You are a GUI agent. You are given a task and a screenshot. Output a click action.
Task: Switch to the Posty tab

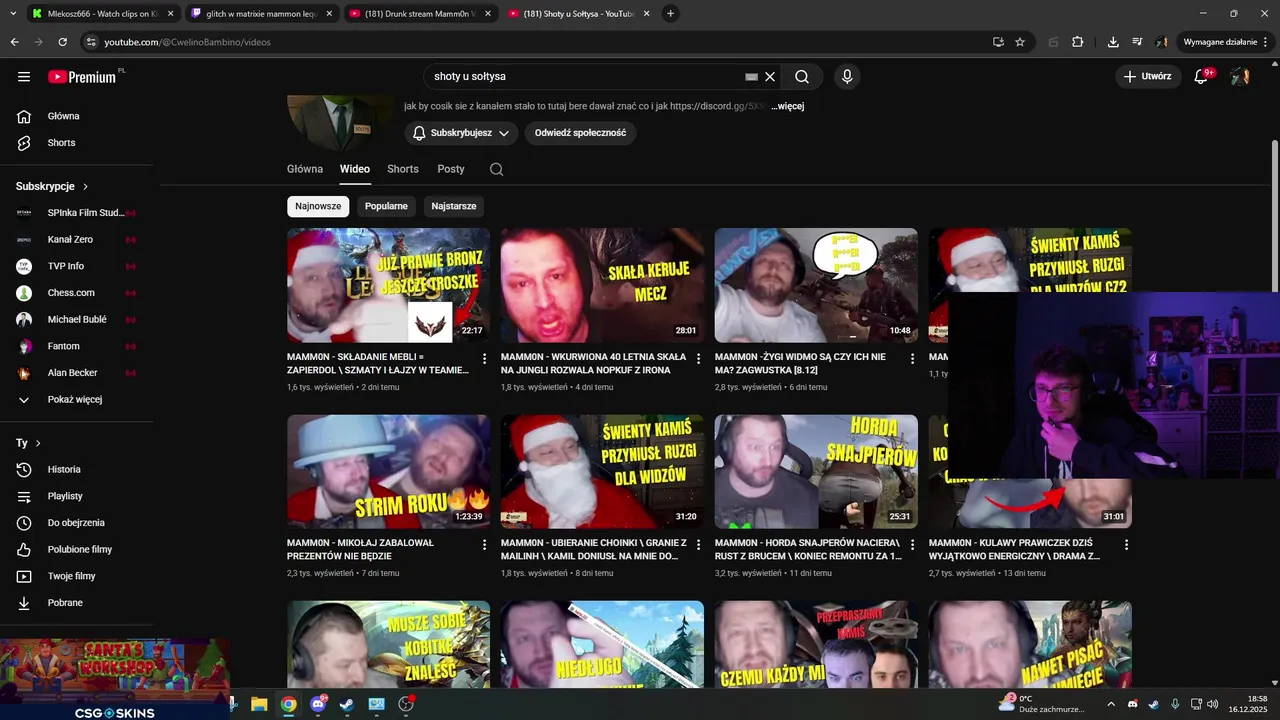click(451, 169)
